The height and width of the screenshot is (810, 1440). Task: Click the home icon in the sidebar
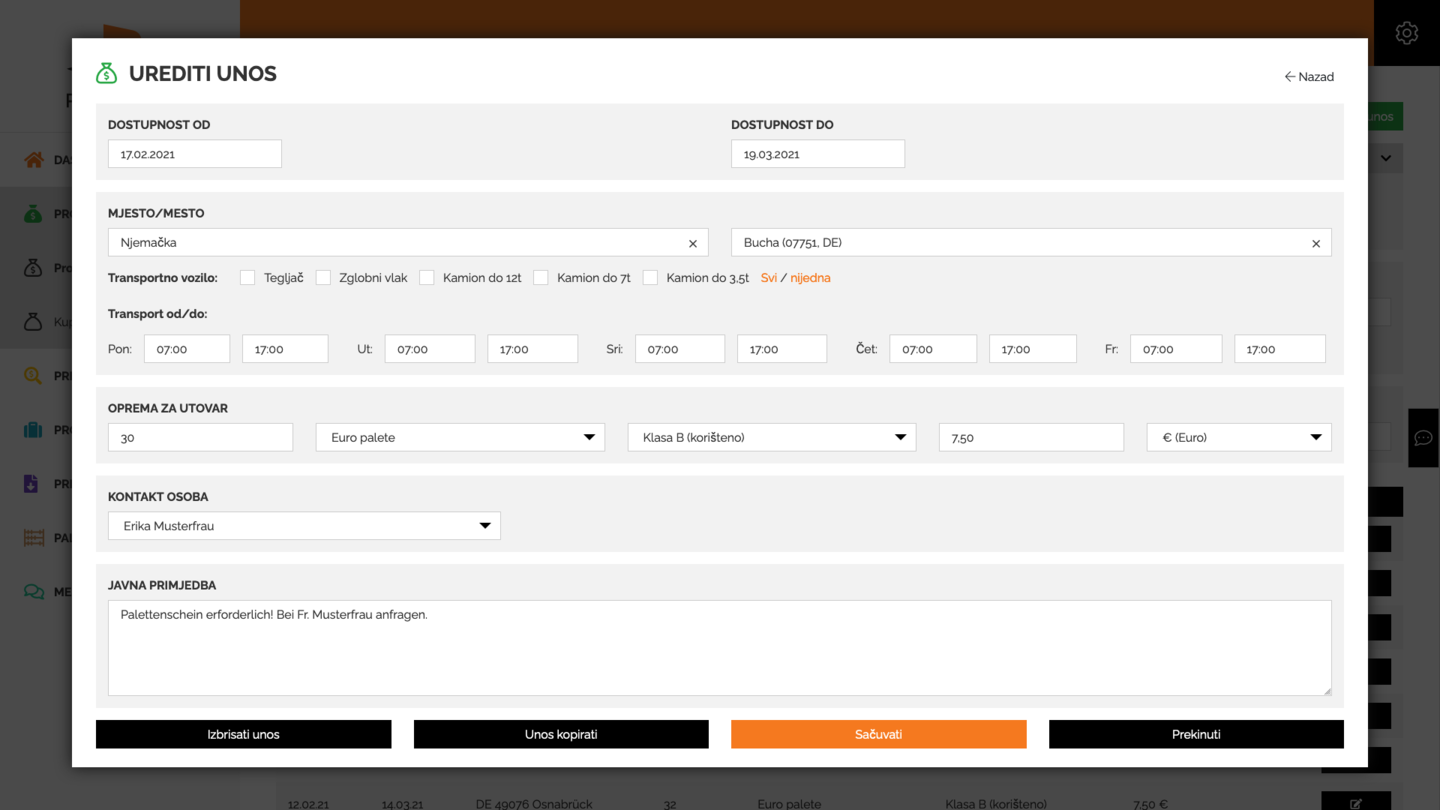(34, 160)
